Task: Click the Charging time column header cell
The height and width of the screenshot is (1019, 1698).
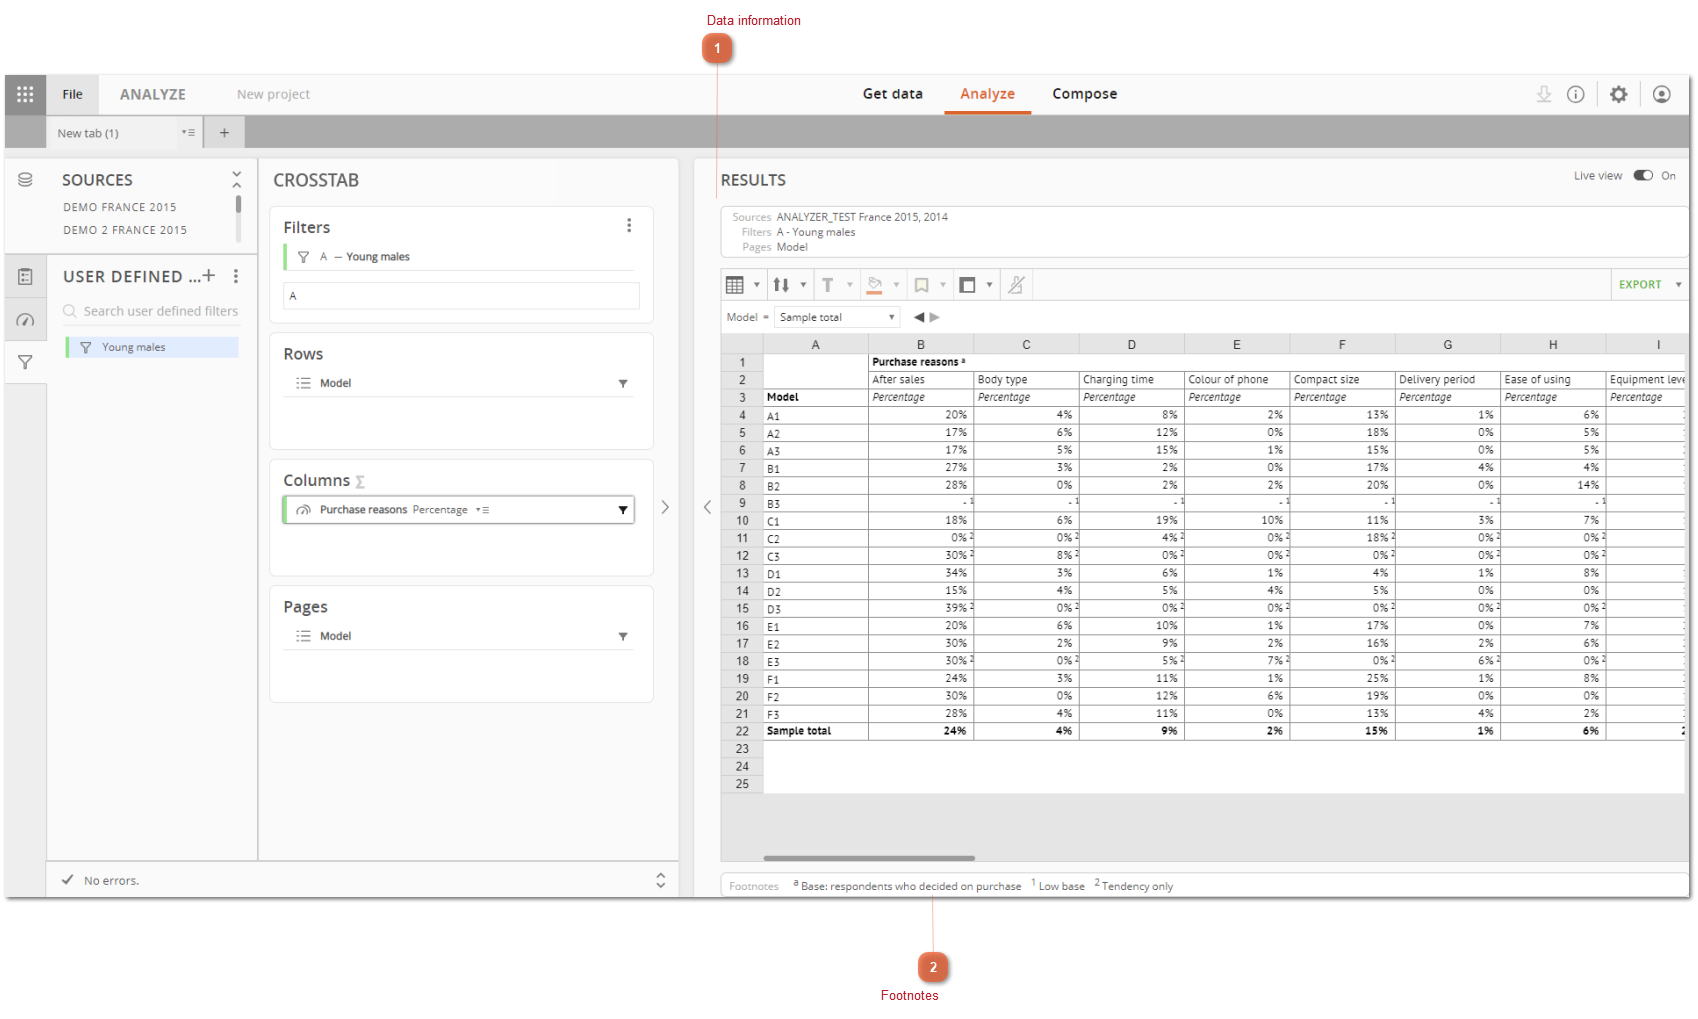Action: (1132, 380)
